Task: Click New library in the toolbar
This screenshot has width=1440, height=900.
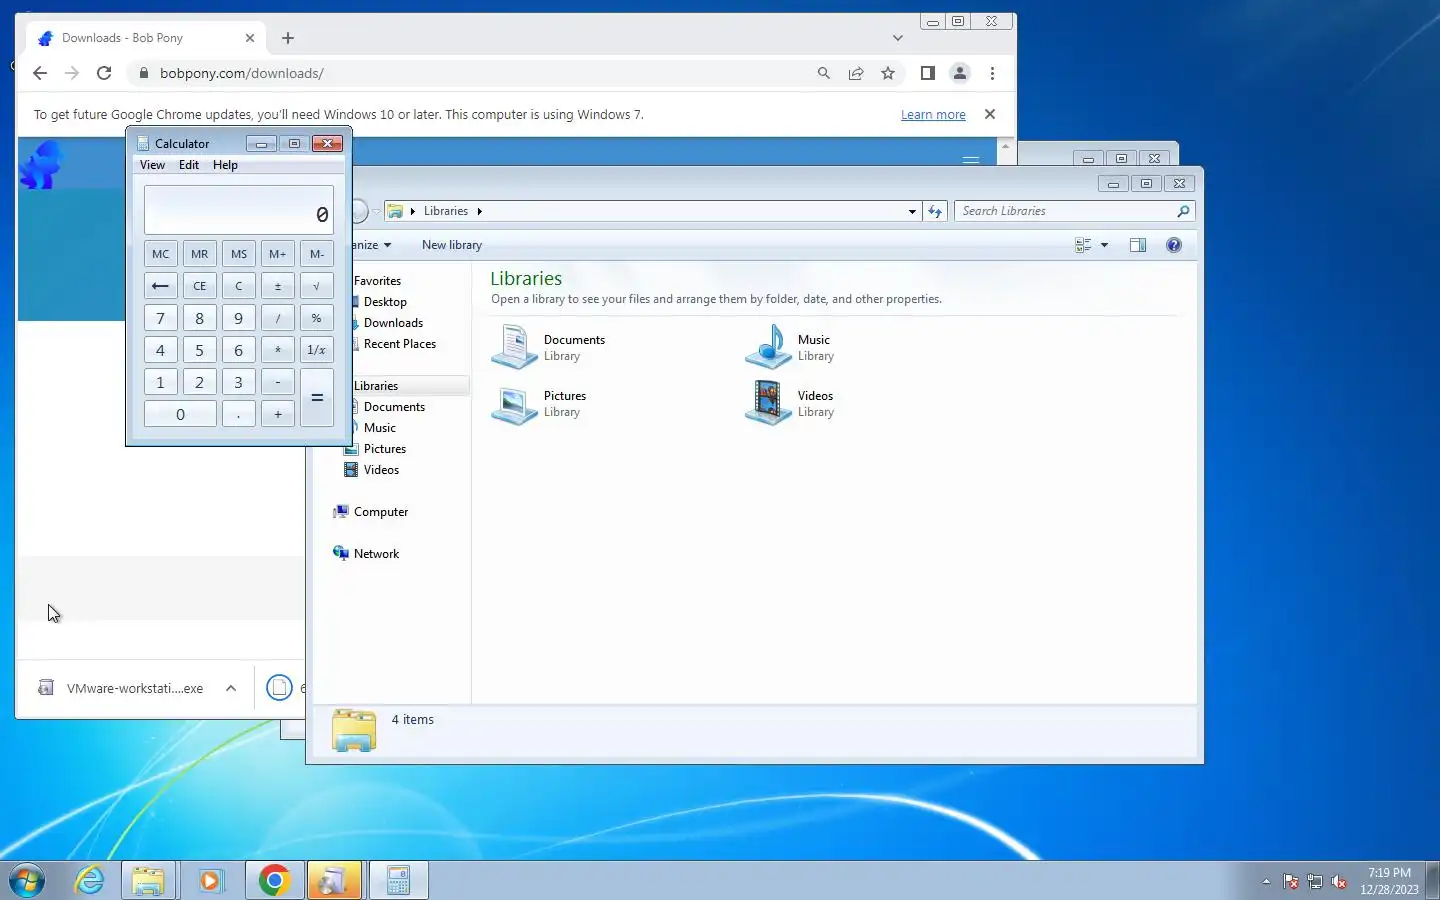Action: click(x=452, y=245)
